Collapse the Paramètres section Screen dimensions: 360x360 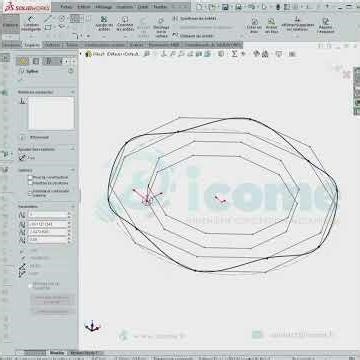pyautogui.click(x=72, y=207)
